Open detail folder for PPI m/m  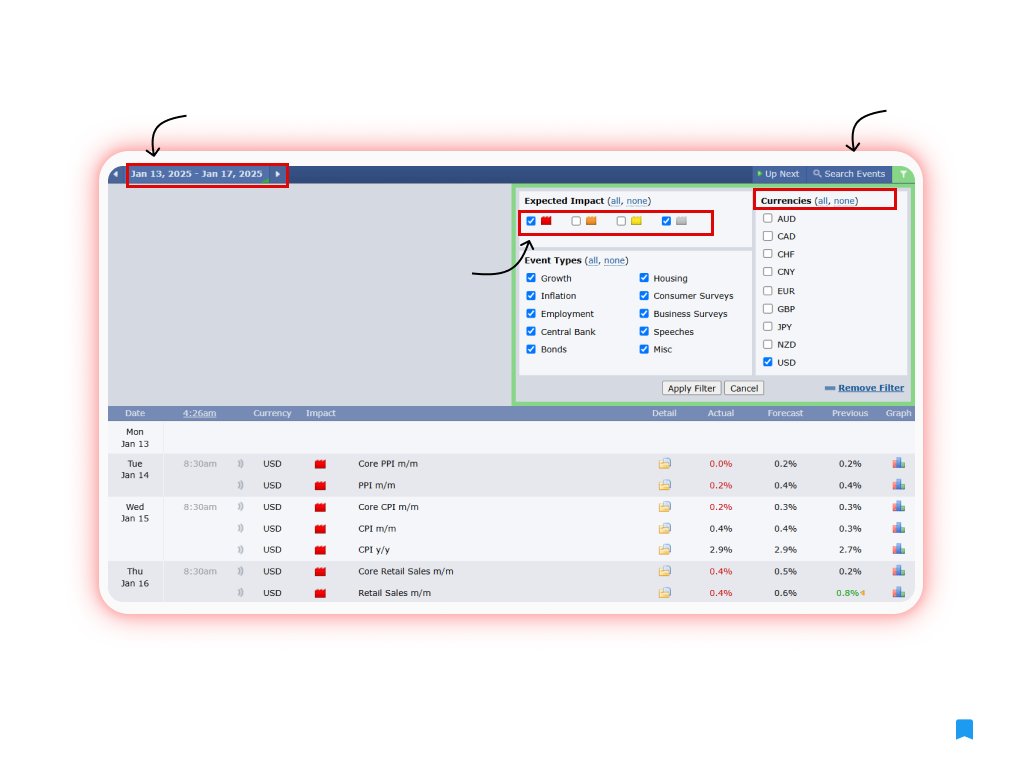[664, 485]
